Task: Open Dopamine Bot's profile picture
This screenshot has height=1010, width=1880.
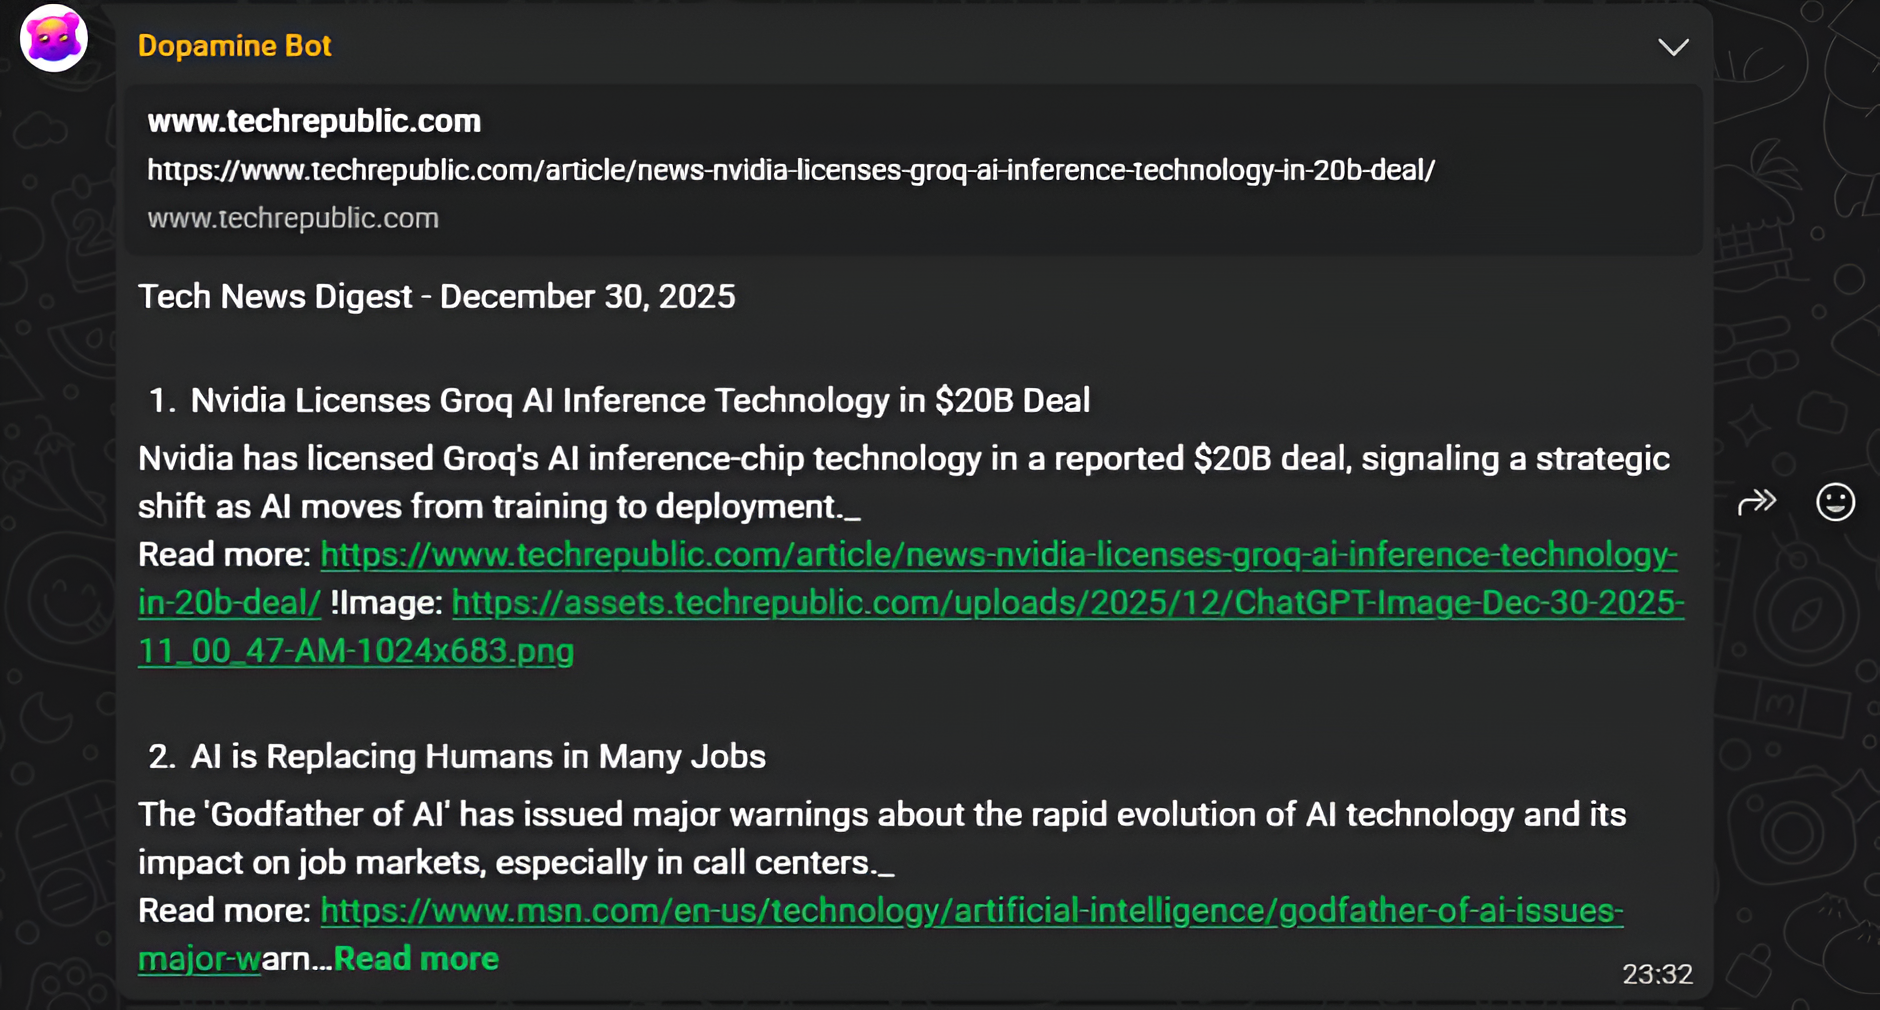Action: click(52, 37)
